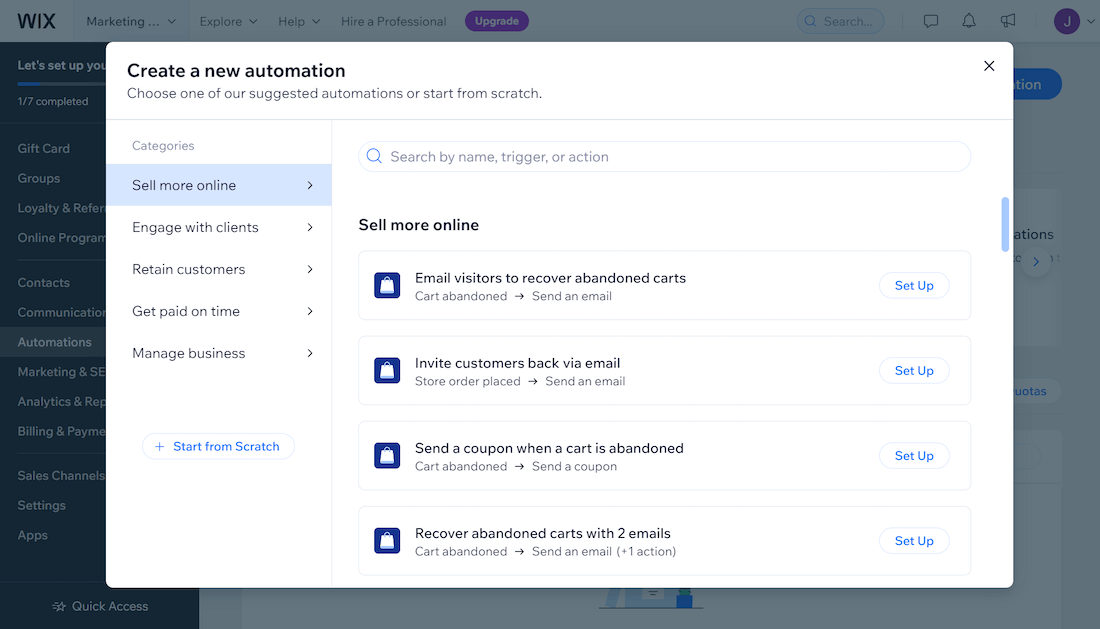Open Gift Card in the sidebar
Viewport: 1100px width, 629px height.
coord(43,149)
